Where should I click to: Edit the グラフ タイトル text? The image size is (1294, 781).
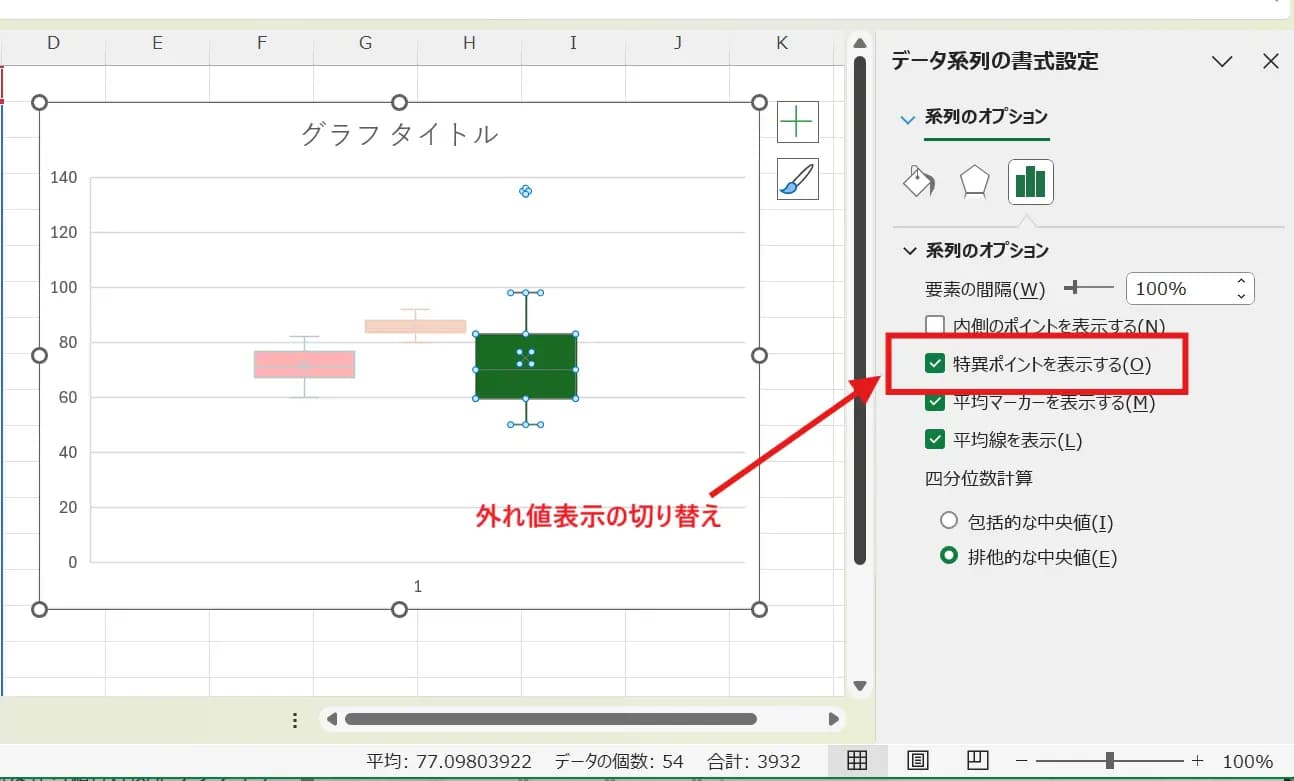click(399, 132)
